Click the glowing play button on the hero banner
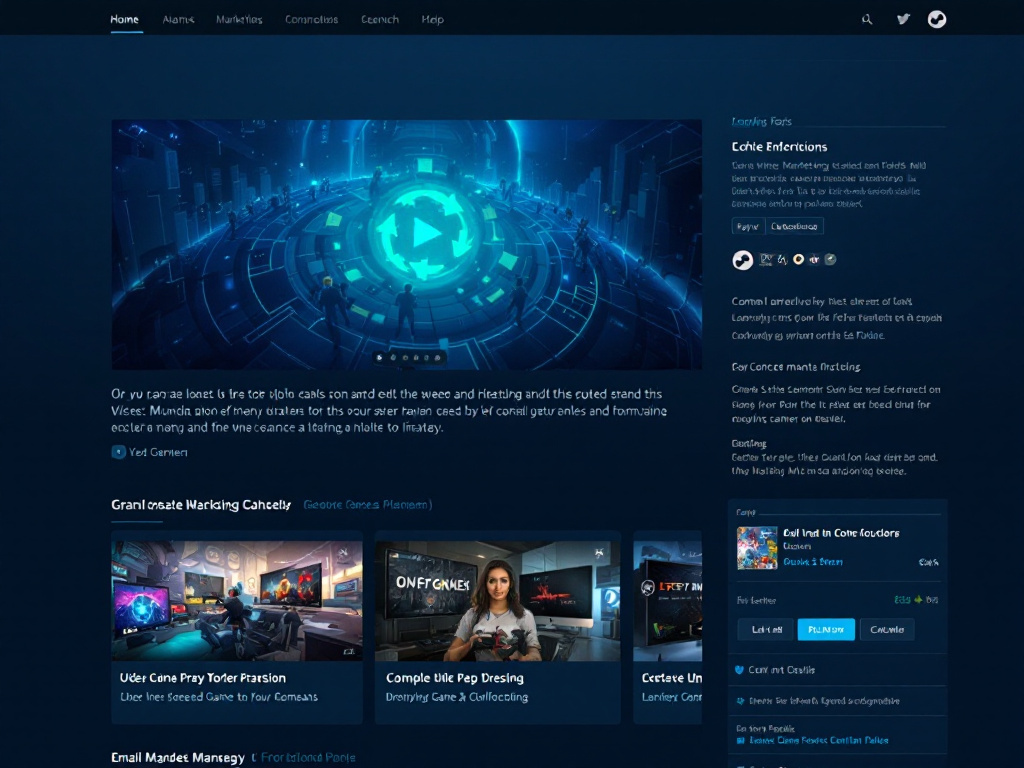1024x768 pixels. pos(426,232)
